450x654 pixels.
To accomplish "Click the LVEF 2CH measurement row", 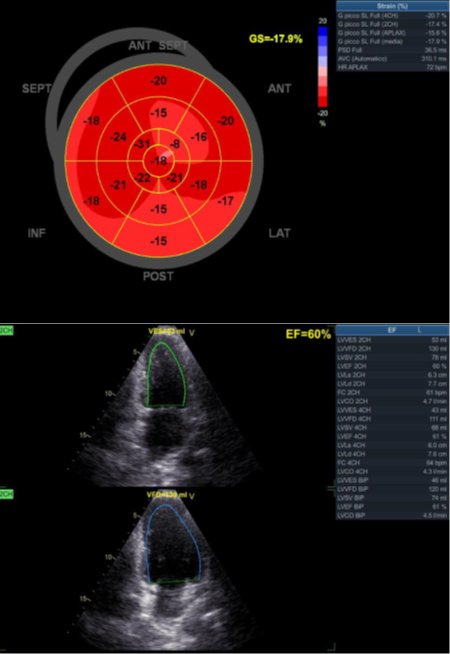I will click(x=392, y=366).
